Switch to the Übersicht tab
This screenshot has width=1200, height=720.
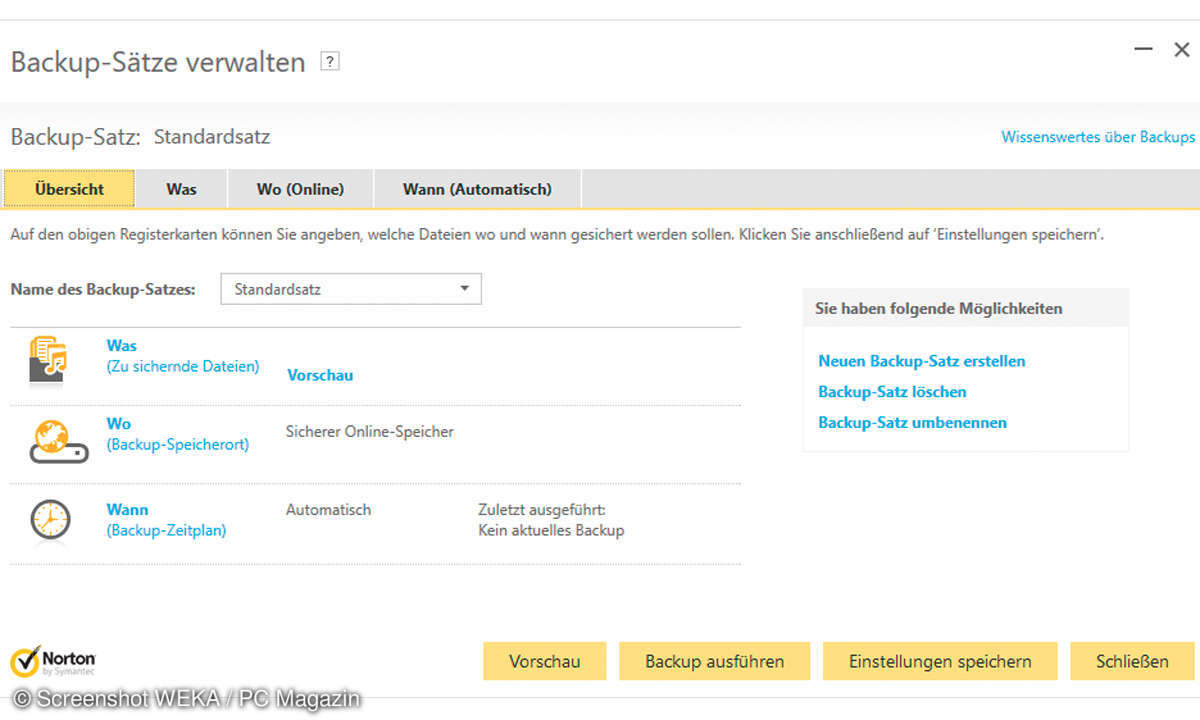click(x=69, y=189)
